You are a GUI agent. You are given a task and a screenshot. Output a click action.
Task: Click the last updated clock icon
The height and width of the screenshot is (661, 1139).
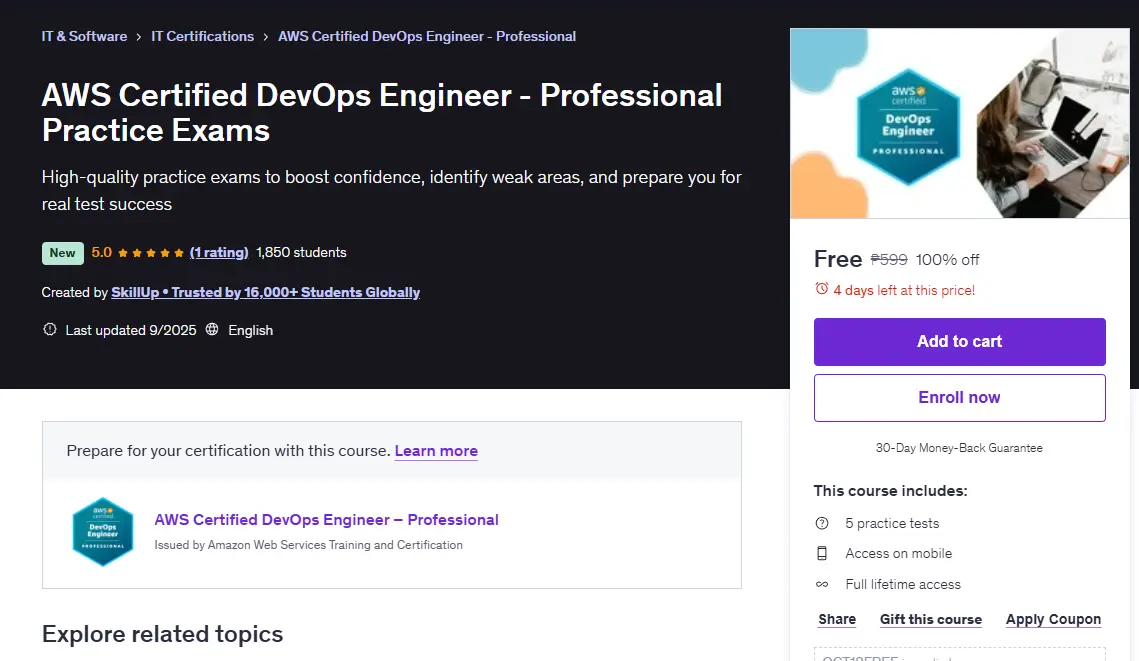pyautogui.click(x=49, y=330)
